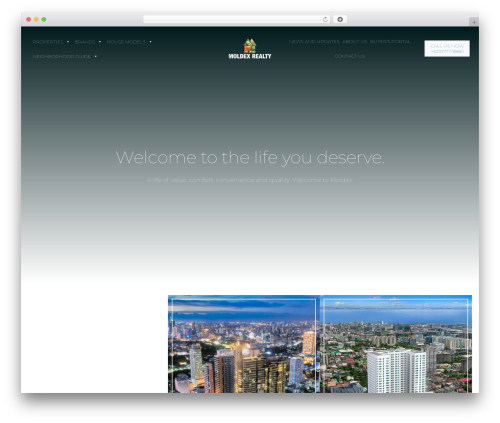Open the Neighborhood Guide menu

point(62,57)
